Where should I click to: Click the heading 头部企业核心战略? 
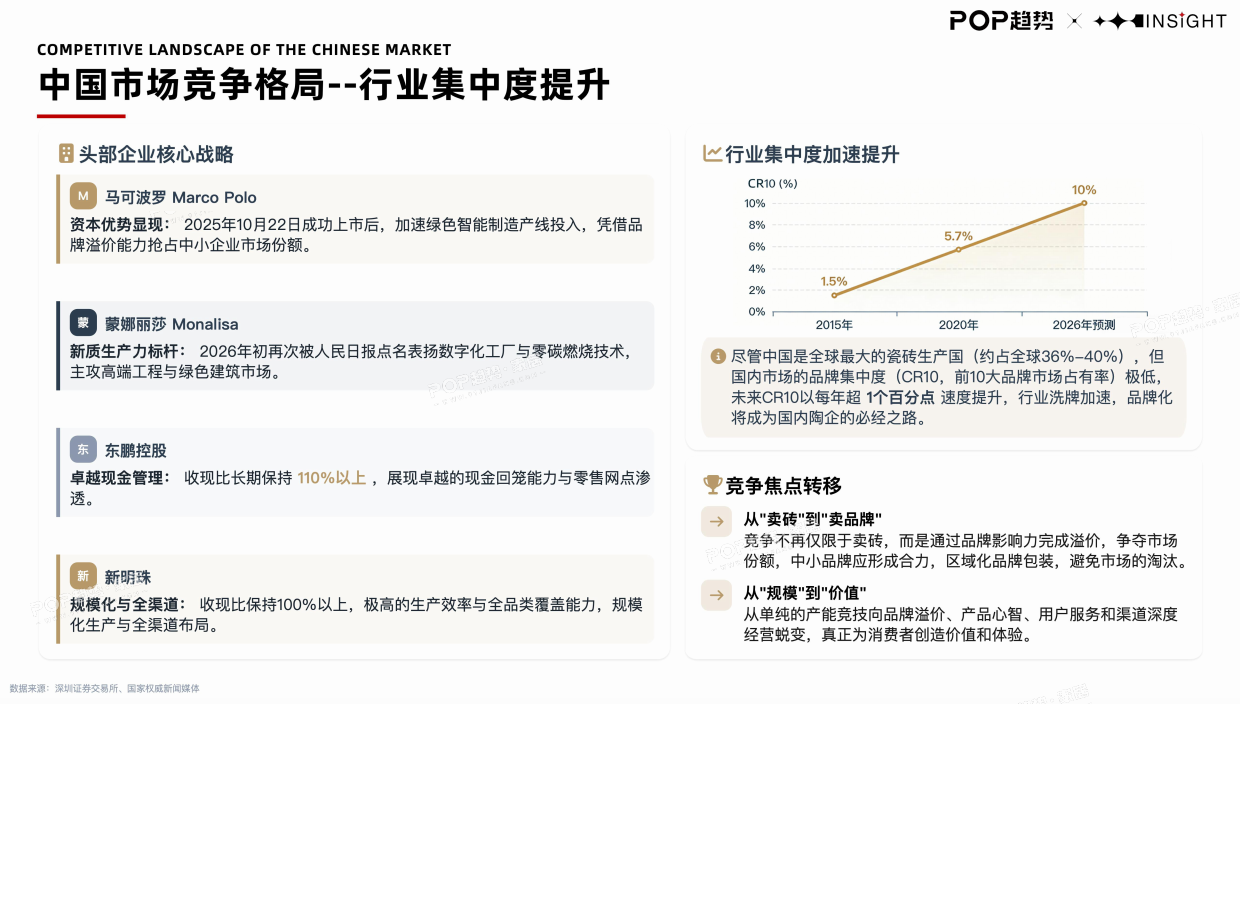coord(156,154)
